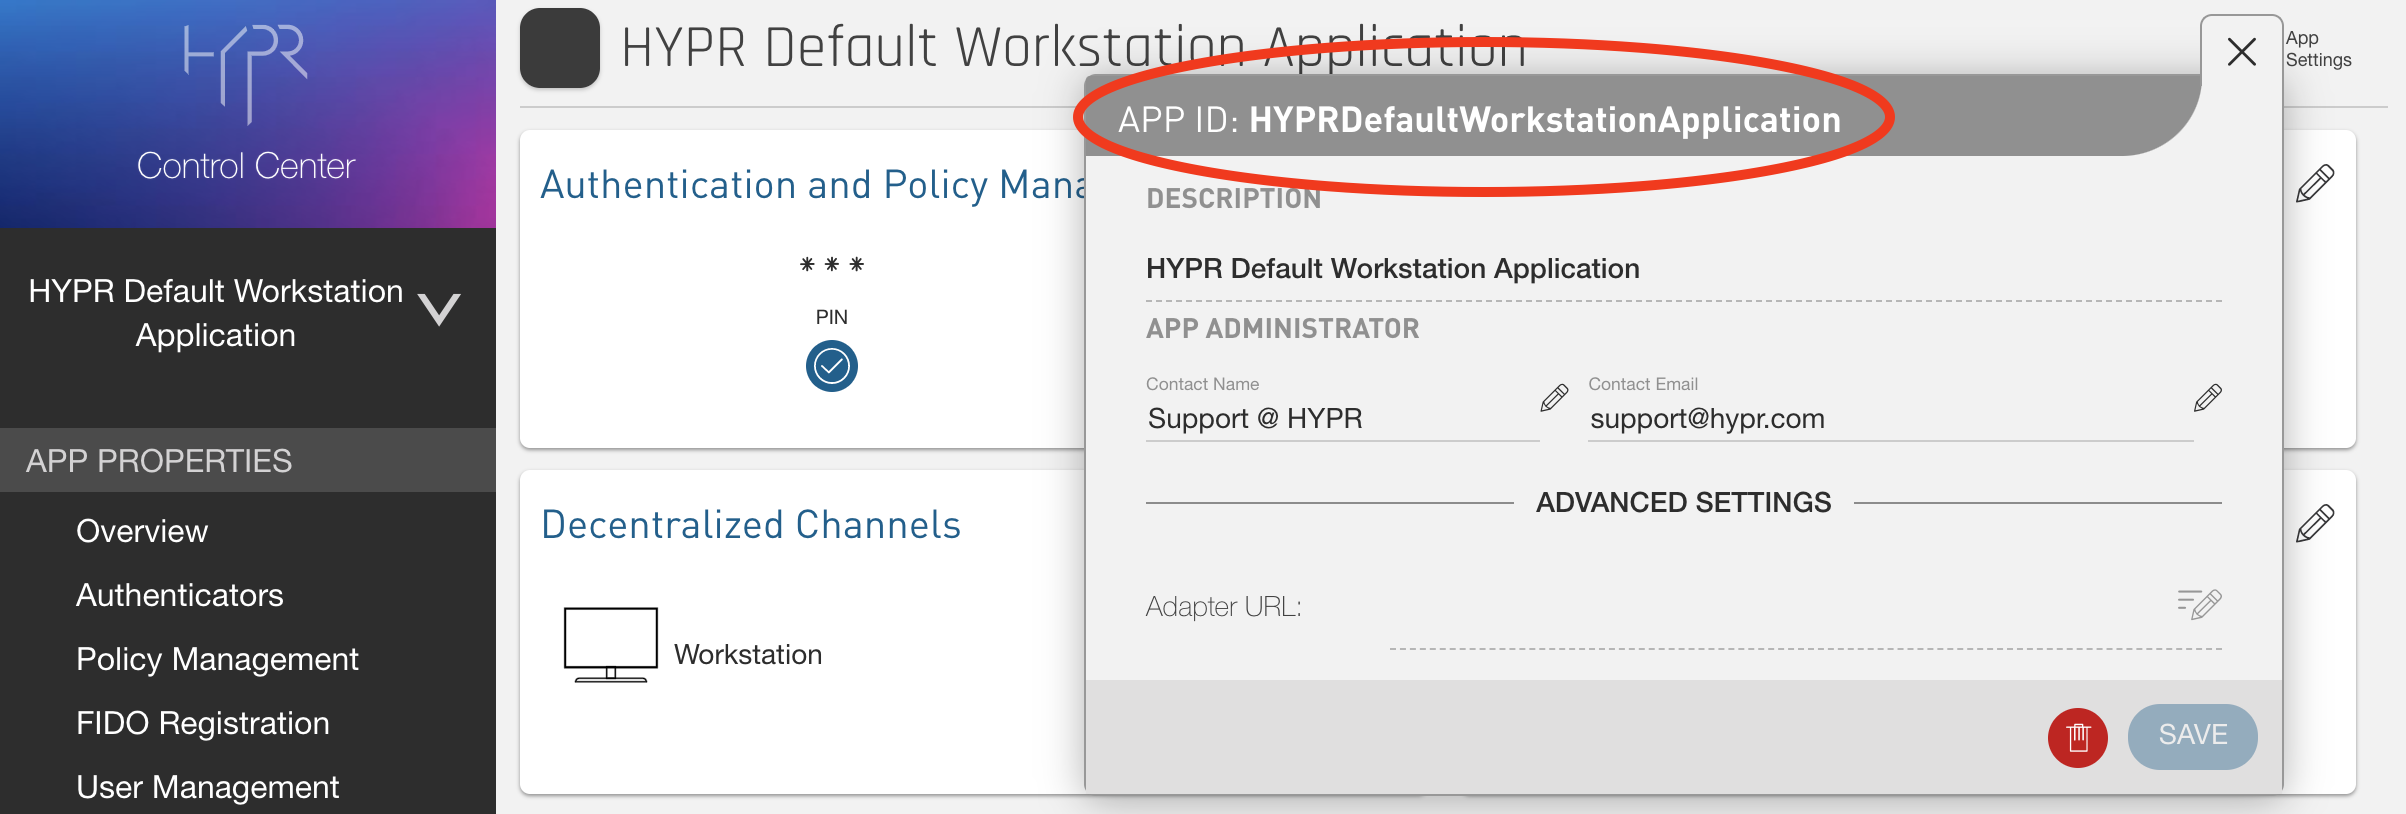Click the ADVANCED SETTINGS heading
Viewport: 2406px width, 814px height.
point(1684,502)
